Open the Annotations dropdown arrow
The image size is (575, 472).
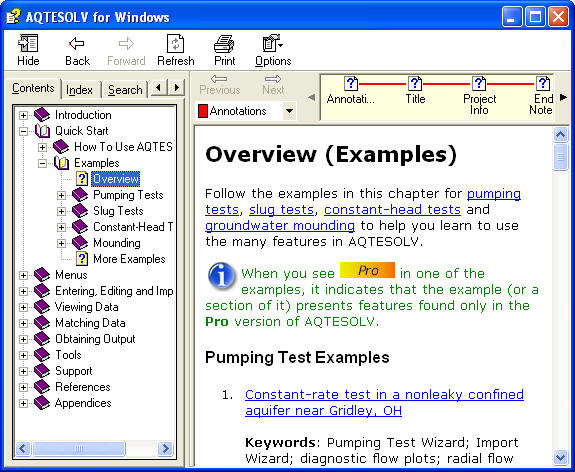289,111
